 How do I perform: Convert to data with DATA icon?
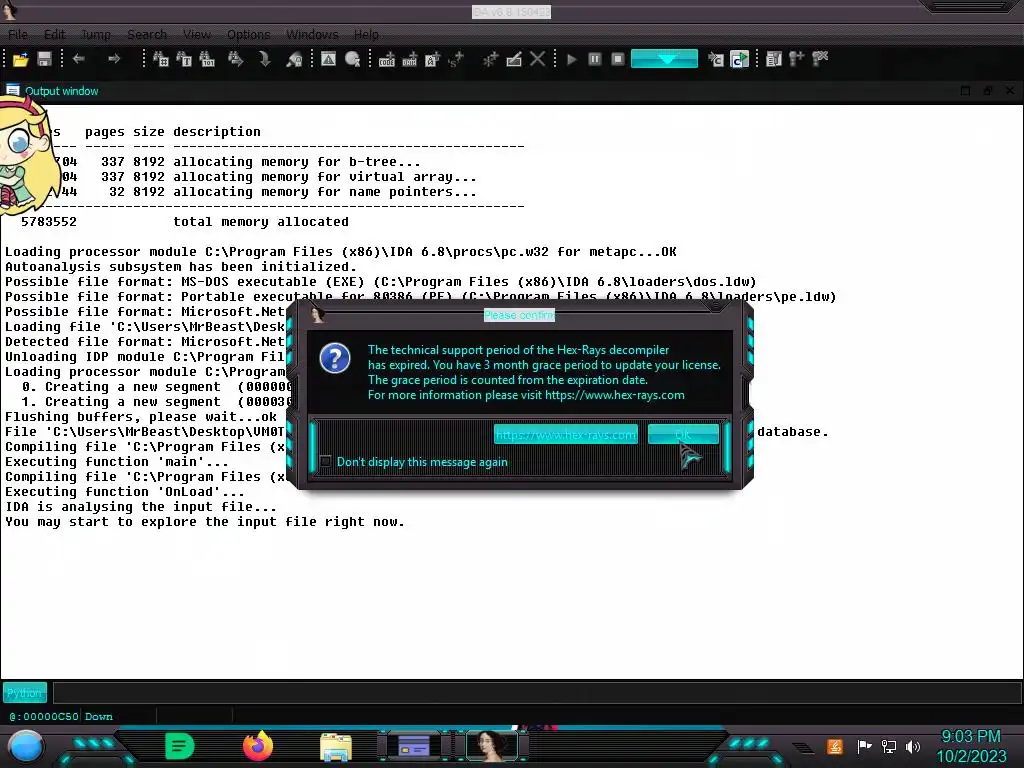point(409,59)
